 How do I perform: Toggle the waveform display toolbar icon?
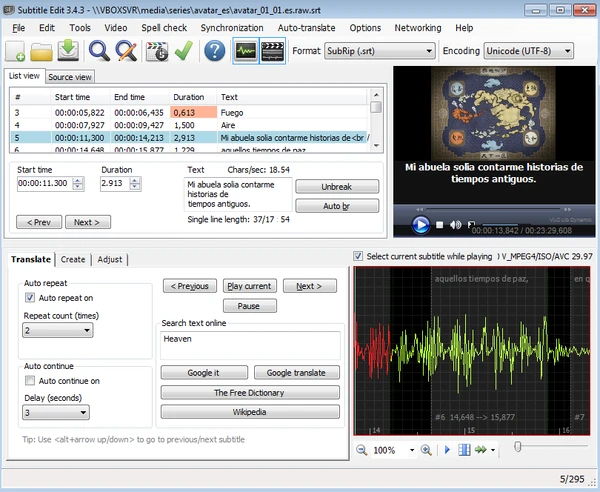pyautogui.click(x=245, y=50)
